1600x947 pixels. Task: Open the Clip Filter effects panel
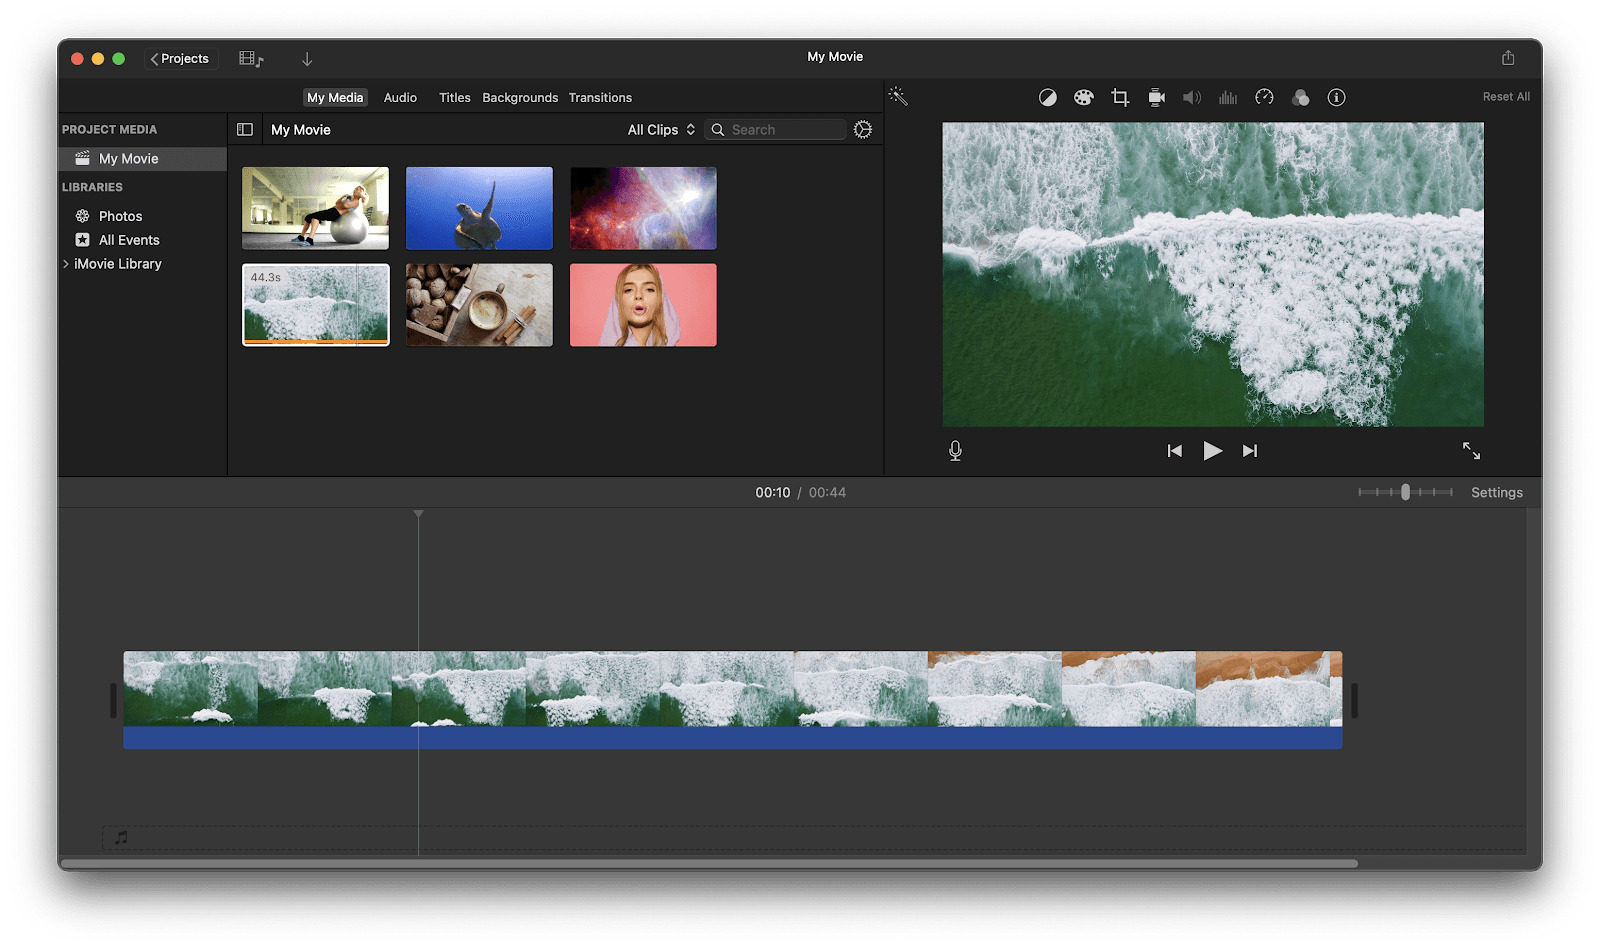[x=1301, y=97]
